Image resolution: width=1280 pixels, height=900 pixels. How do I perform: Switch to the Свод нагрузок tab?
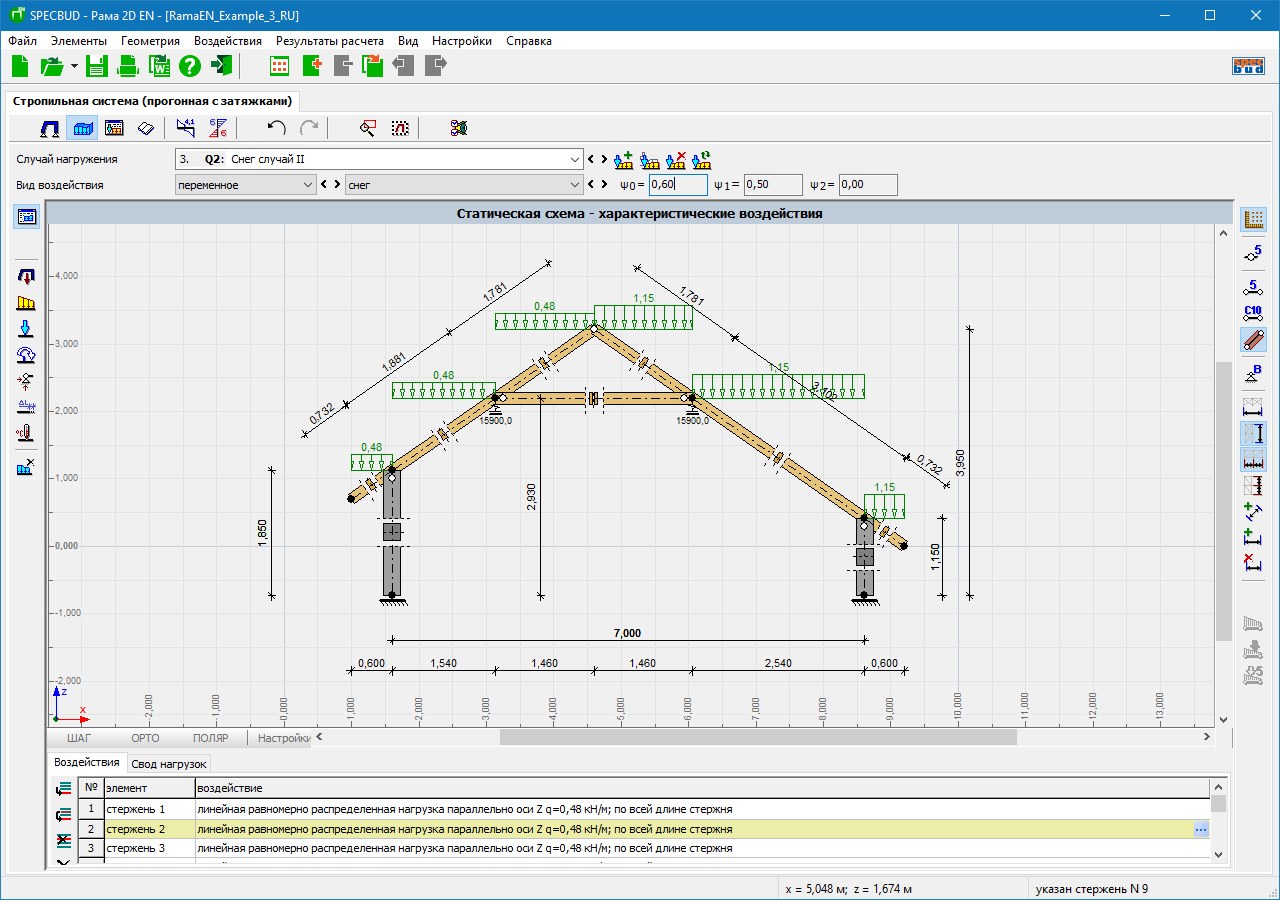click(x=169, y=764)
